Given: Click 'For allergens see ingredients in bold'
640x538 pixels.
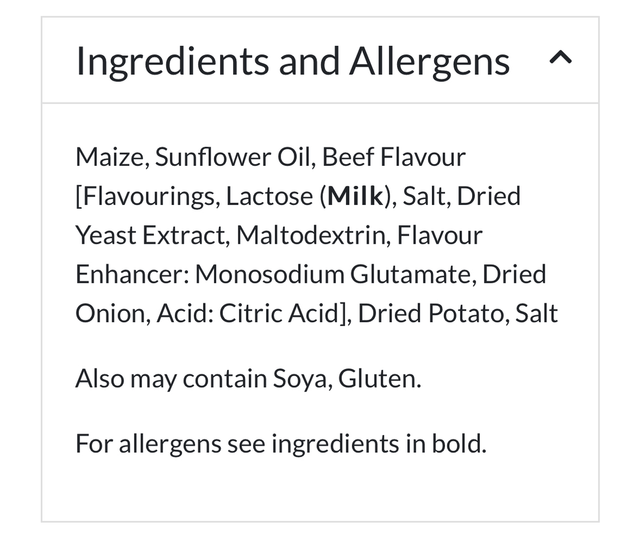Looking at the screenshot, I should pyautogui.click(x=280, y=442).
